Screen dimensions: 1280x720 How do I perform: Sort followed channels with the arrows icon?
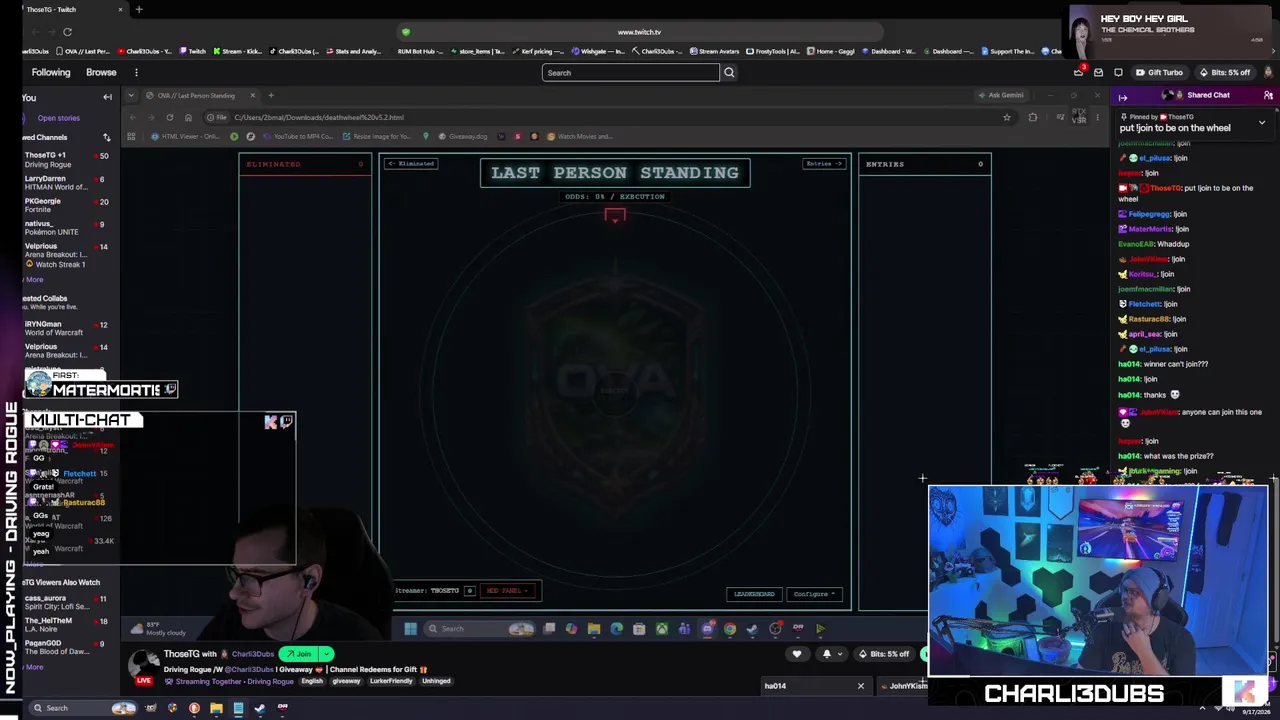[106, 137]
